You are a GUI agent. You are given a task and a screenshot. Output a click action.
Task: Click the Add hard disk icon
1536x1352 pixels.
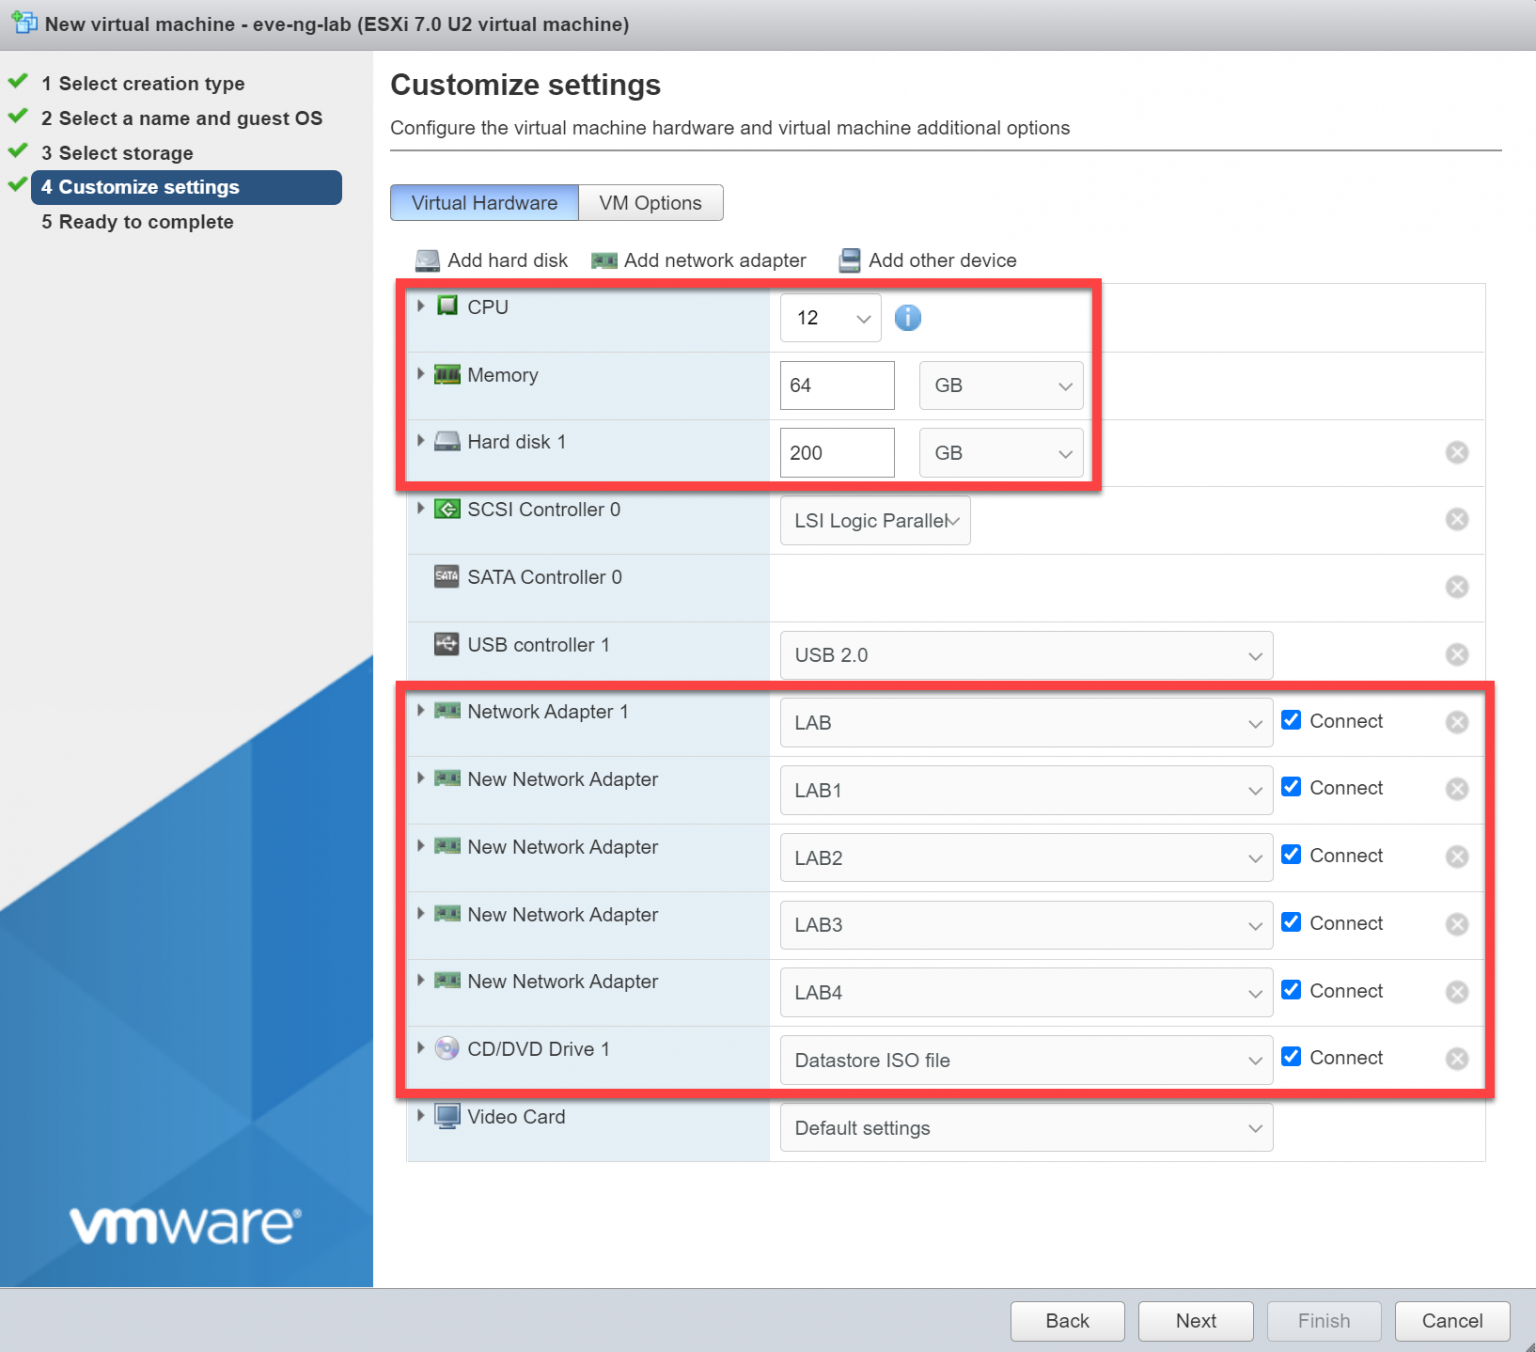click(x=427, y=261)
